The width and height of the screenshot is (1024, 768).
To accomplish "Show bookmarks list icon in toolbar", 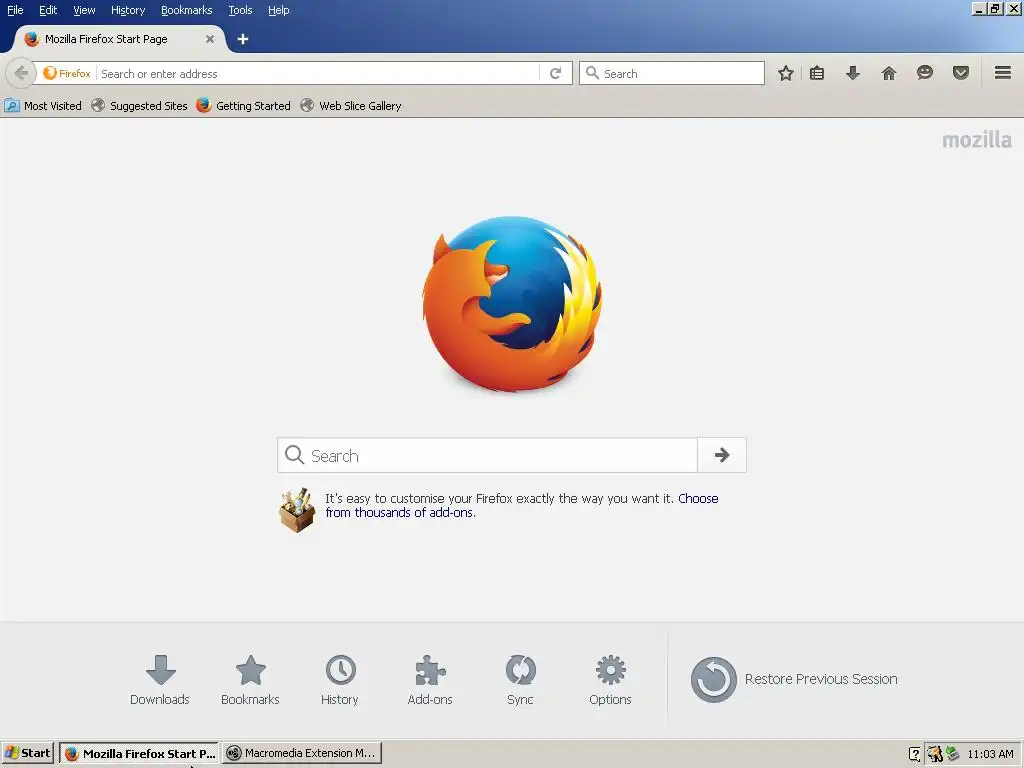I will point(817,73).
